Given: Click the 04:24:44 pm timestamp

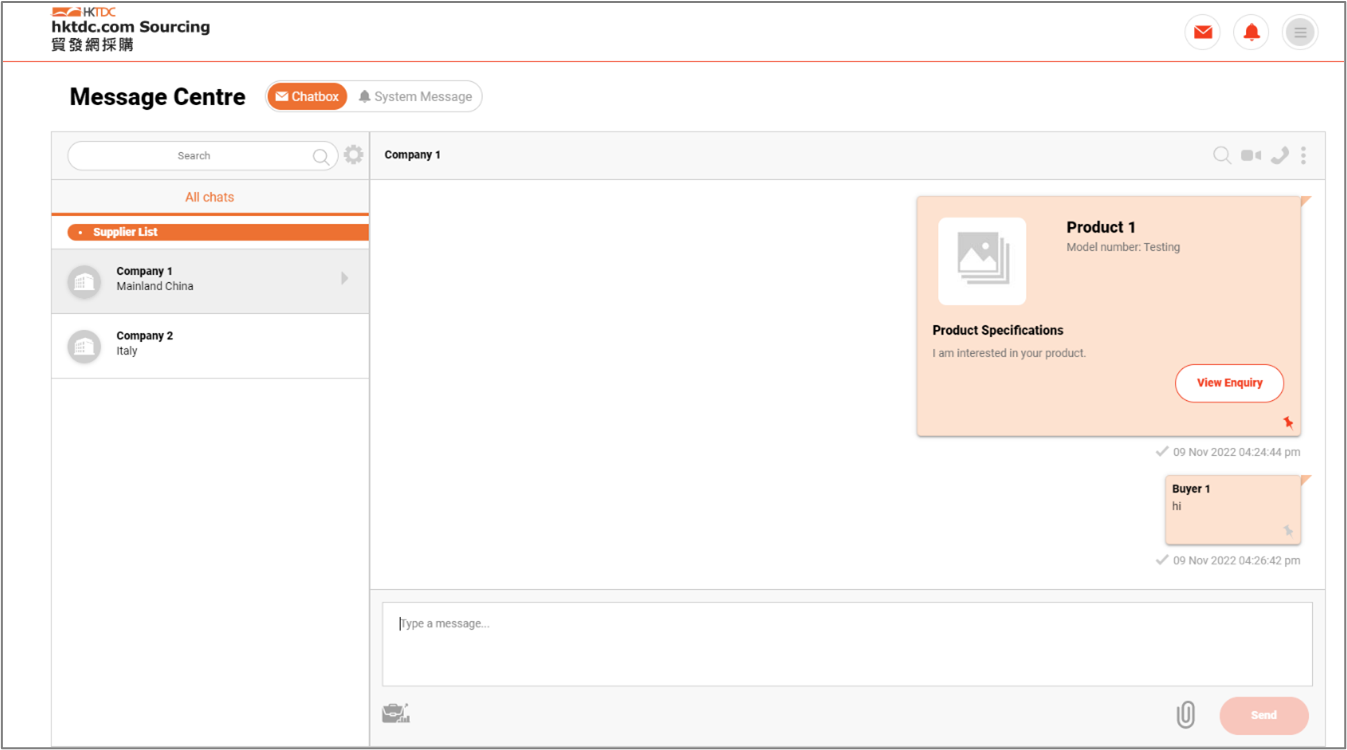Looking at the screenshot, I should coord(1237,452).
